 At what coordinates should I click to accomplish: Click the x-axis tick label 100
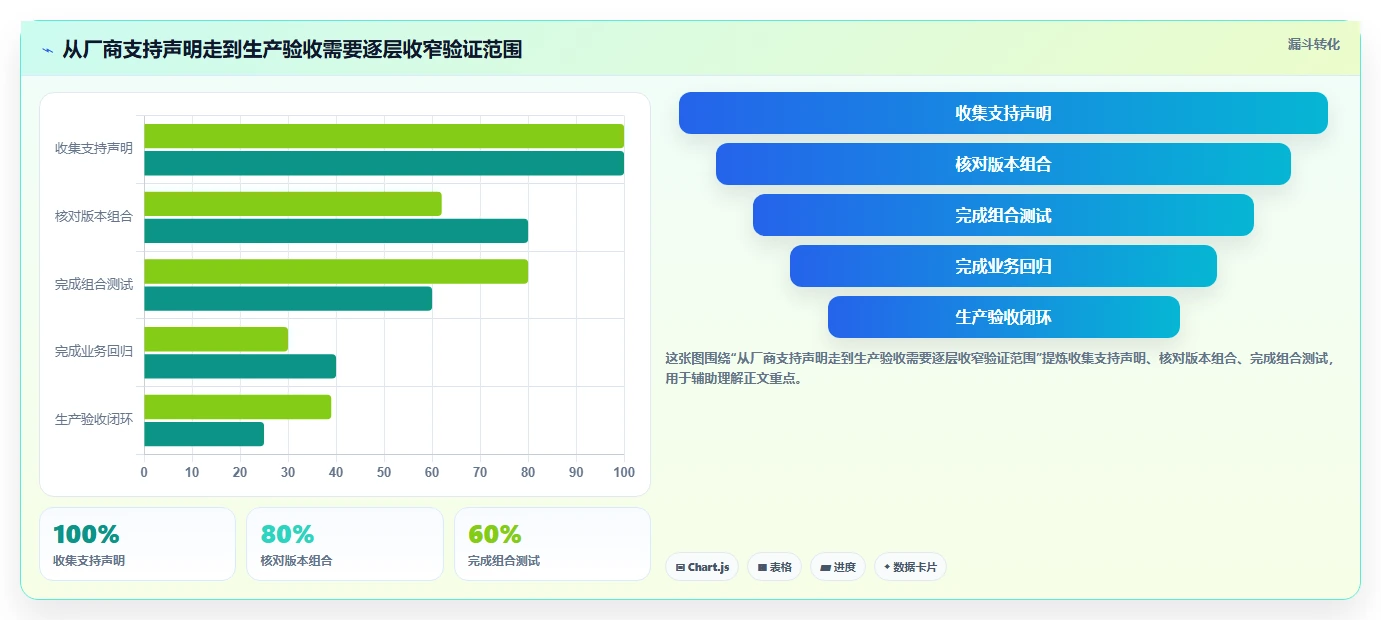[x=624, y=472]
